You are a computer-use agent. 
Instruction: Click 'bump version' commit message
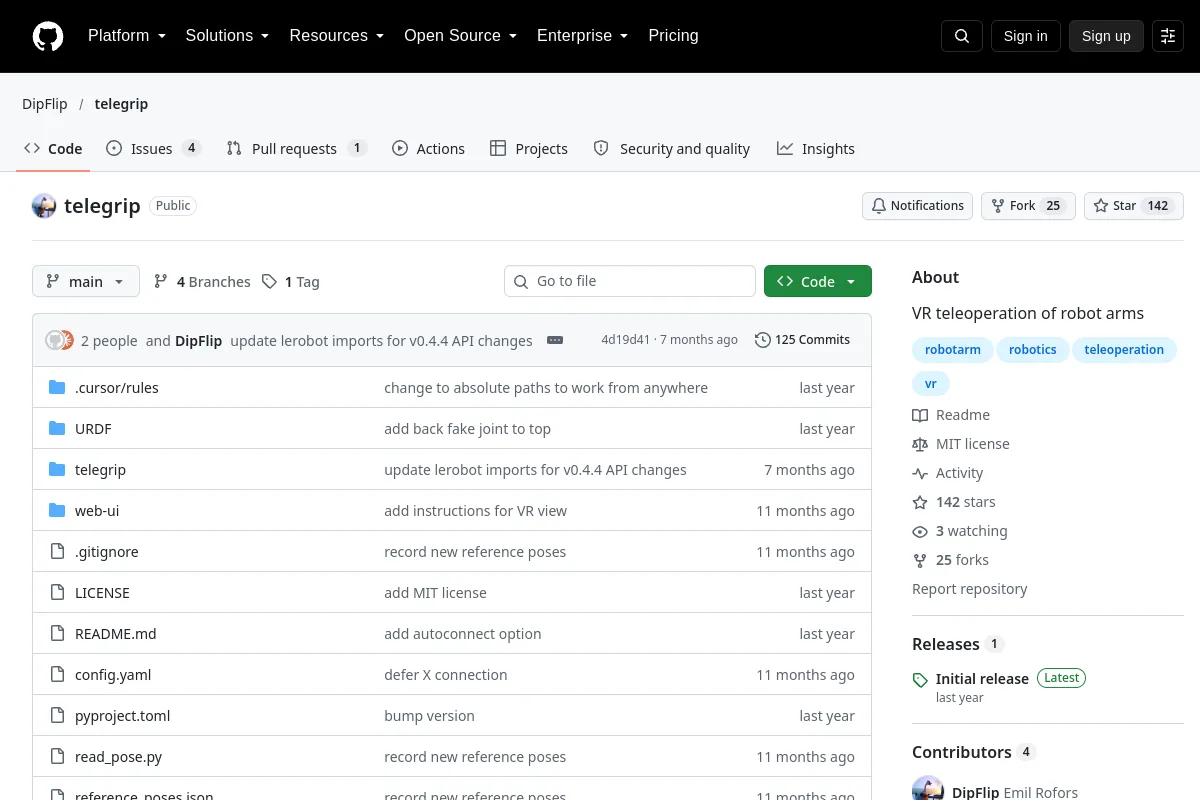[x=429, y=716]
